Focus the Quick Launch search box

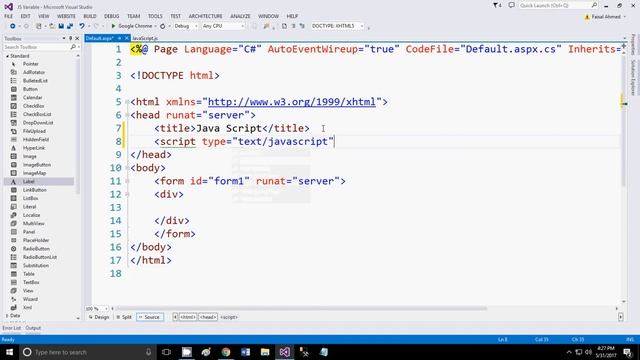(x=558, y=5)
